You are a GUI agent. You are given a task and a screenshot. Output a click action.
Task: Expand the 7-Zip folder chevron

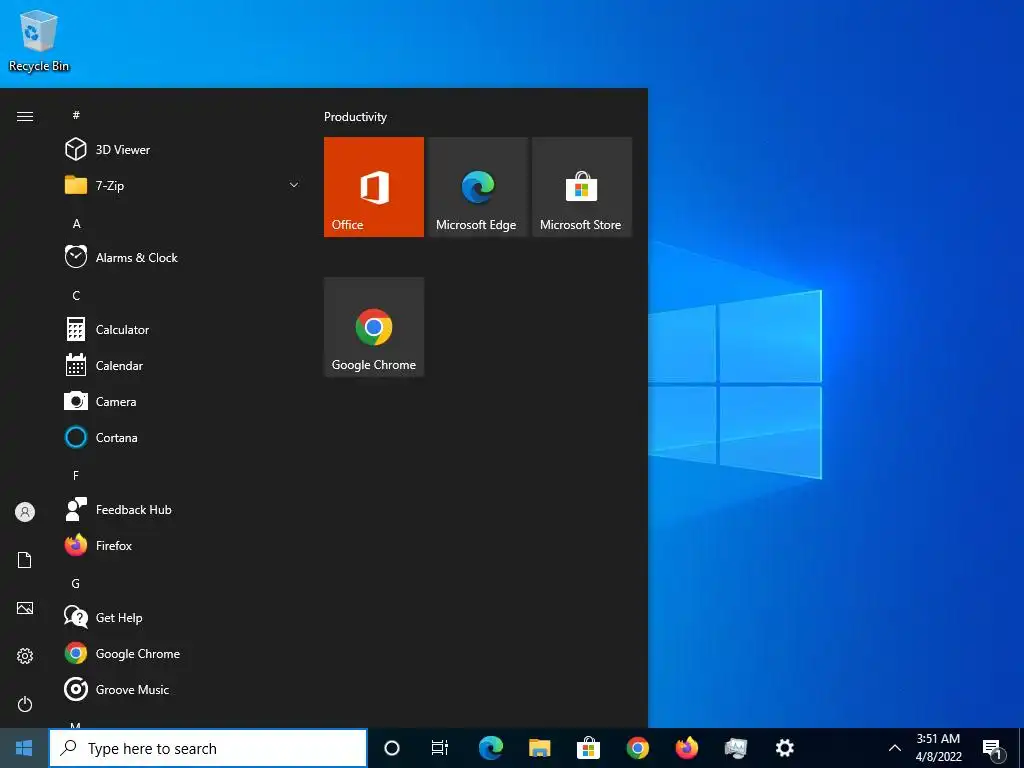click(x=294, y=185)
